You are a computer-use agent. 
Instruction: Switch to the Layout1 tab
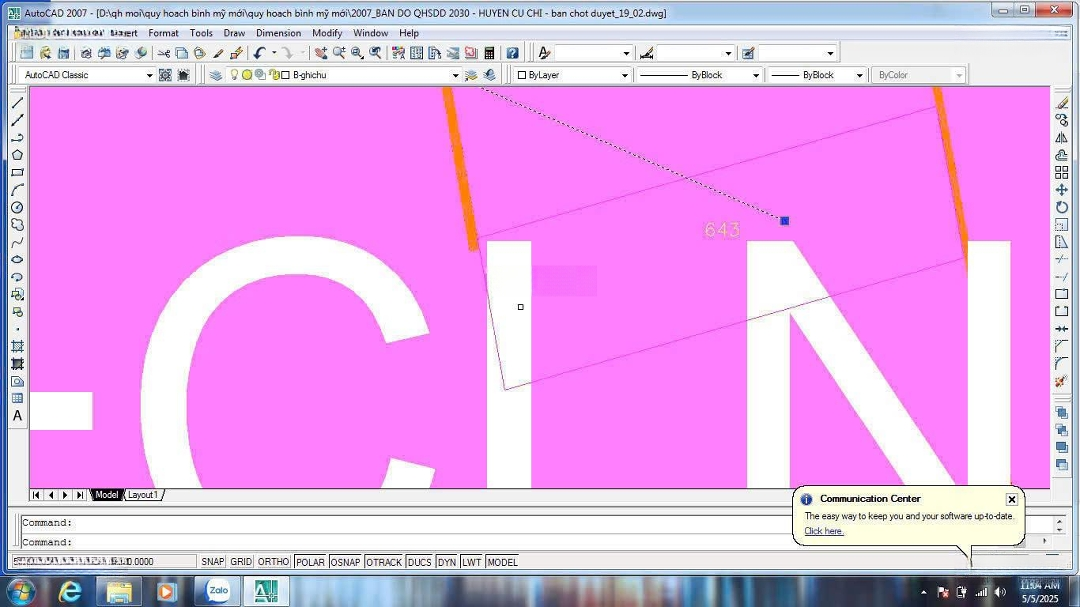142,495
